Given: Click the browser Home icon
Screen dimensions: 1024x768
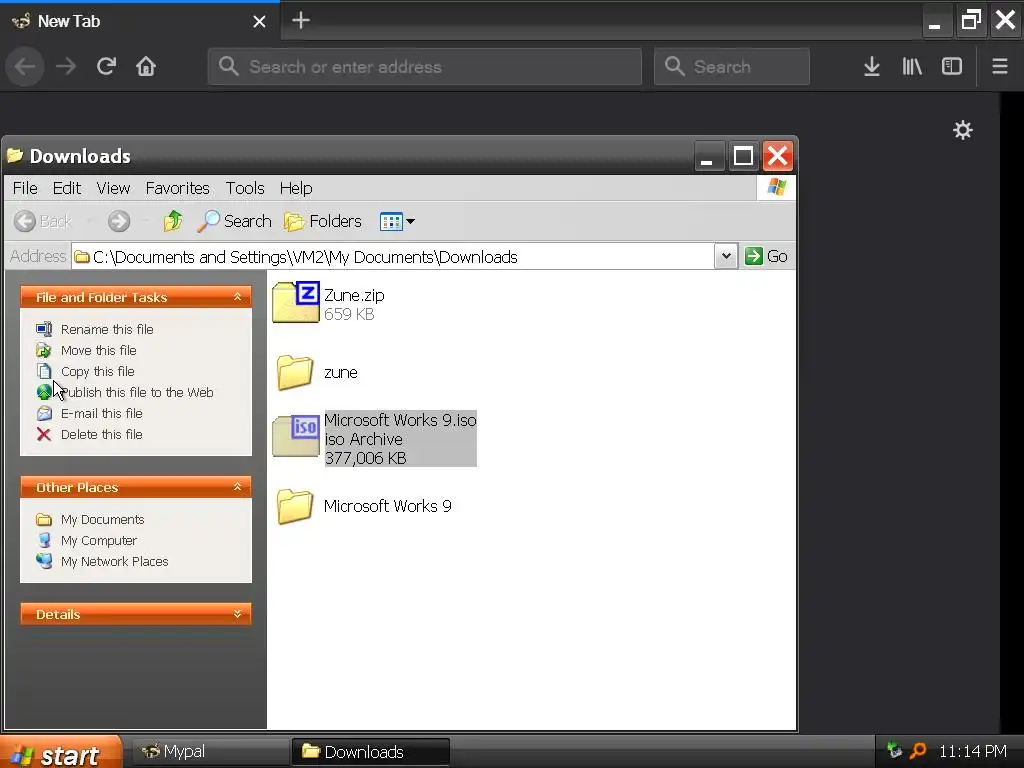Looking at the screenshot, I should click(x=146, y=66).
